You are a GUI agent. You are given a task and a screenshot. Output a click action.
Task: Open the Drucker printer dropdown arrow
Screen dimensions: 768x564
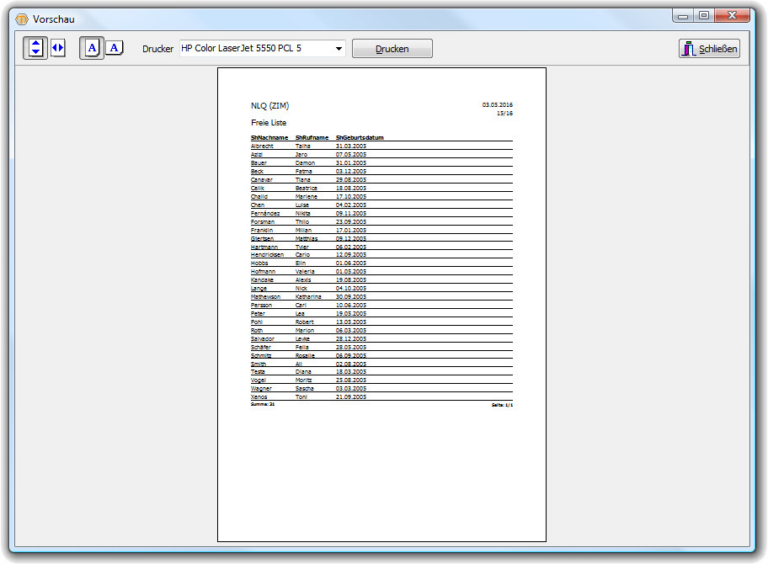pyautogui.click(x=338, y=48)
